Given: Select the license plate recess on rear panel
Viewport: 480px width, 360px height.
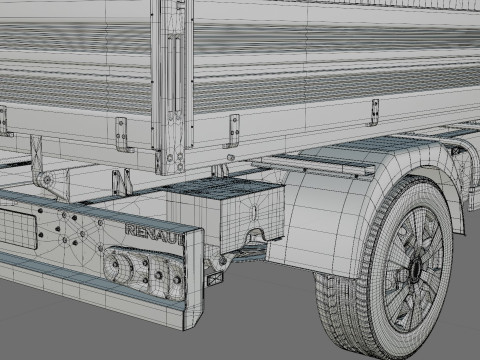Looking at the screenshot, I should click(17, 229).
